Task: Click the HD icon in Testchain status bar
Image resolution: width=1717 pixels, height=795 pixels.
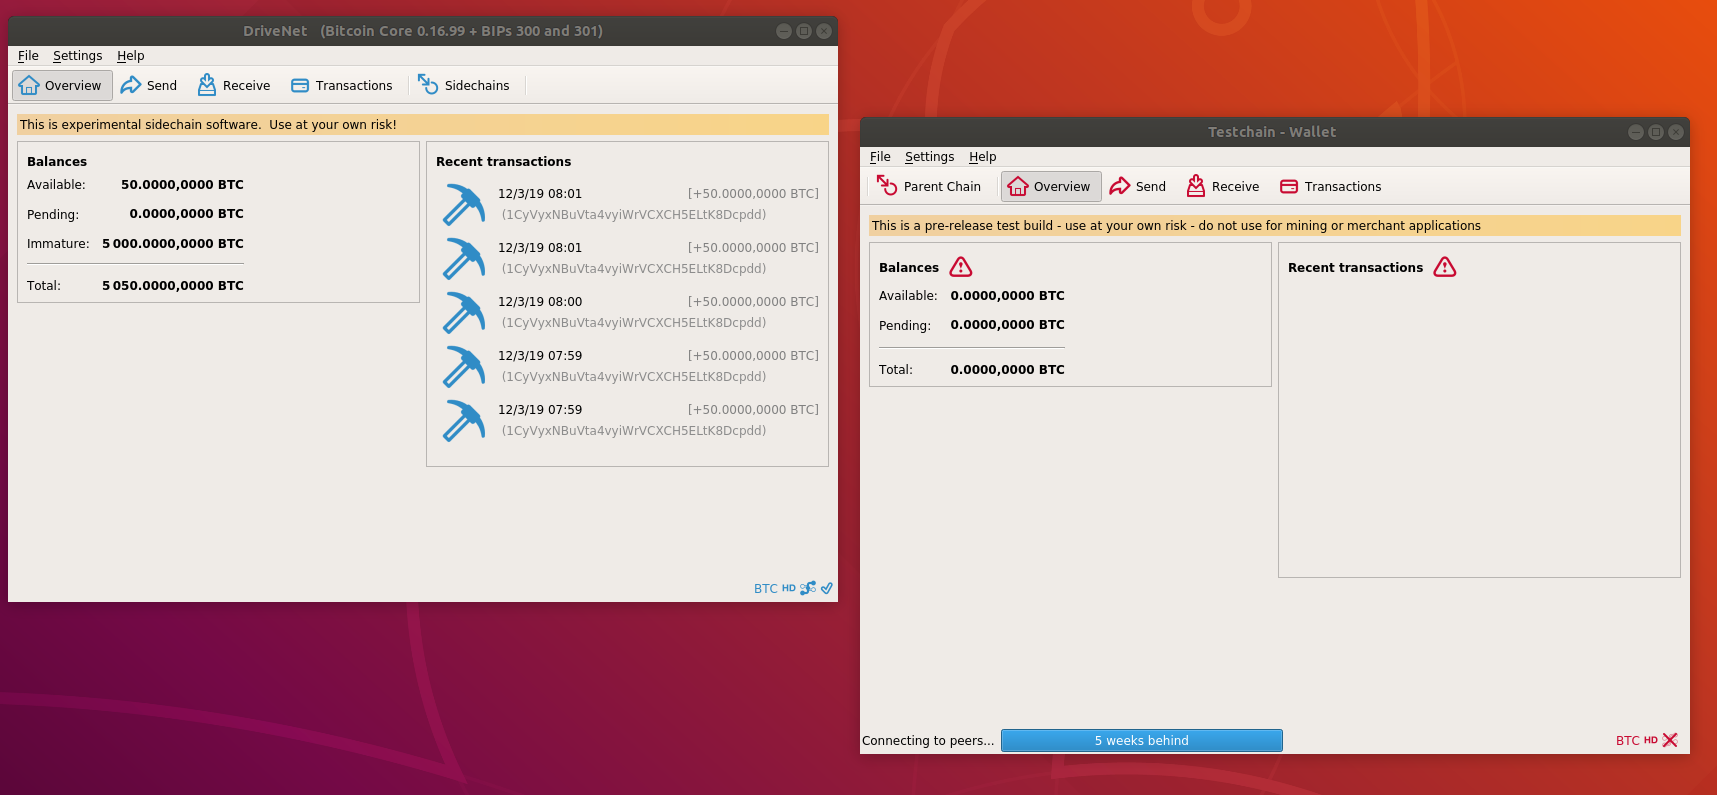Action: click(1651, 740)
